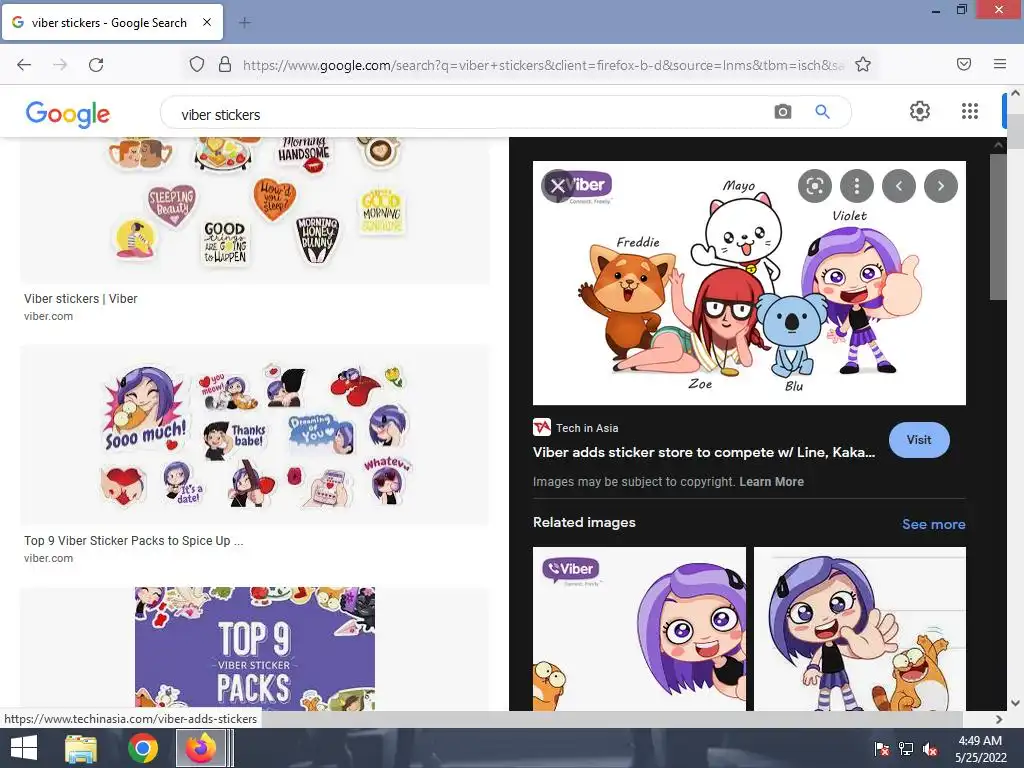Open the tracking protection shield icon

(197, 65)
